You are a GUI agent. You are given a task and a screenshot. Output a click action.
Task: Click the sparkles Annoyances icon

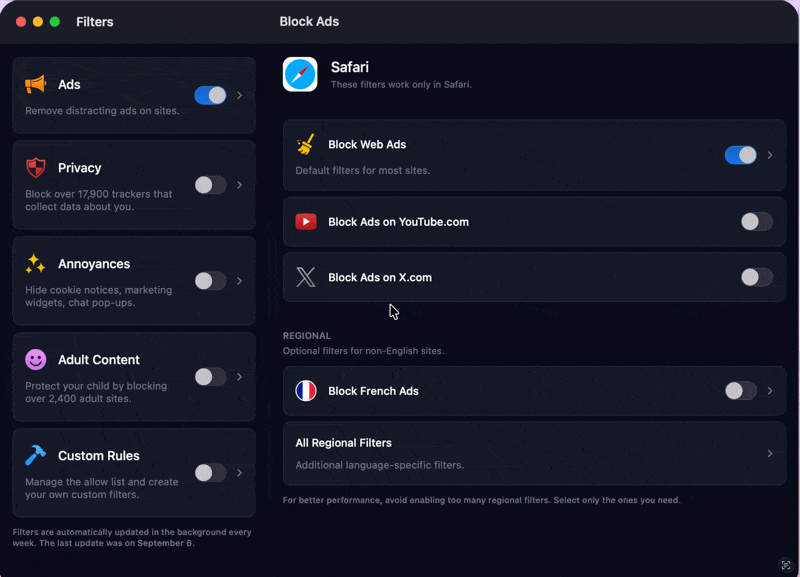[36, 263]
